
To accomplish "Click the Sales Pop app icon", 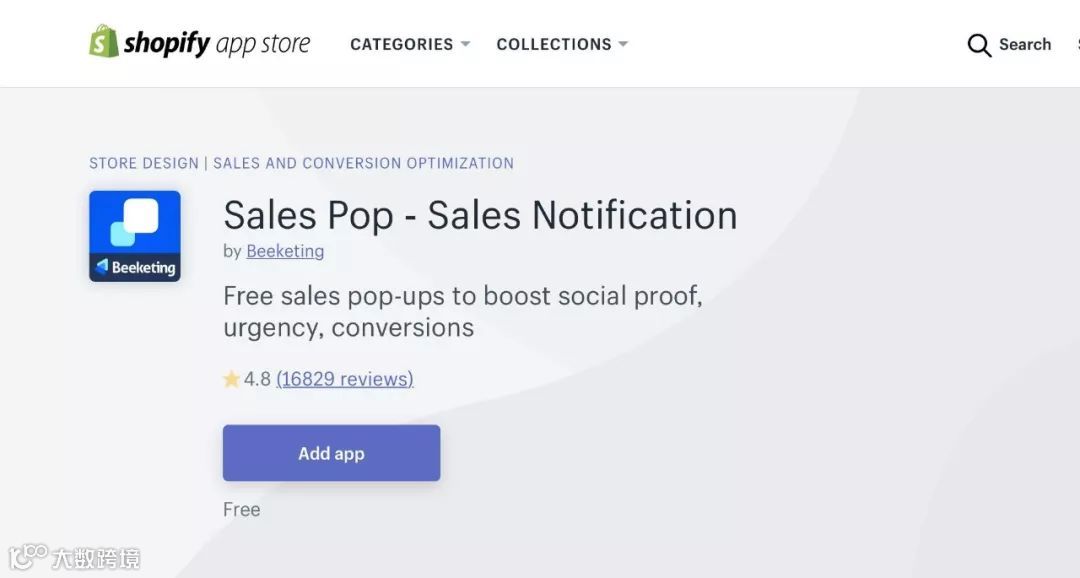I will click(x=135, y=236).
